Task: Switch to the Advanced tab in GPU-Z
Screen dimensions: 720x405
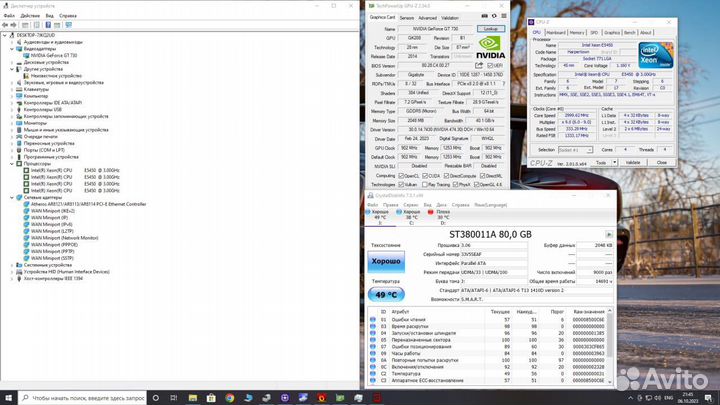Action: [x=427, y=18]
